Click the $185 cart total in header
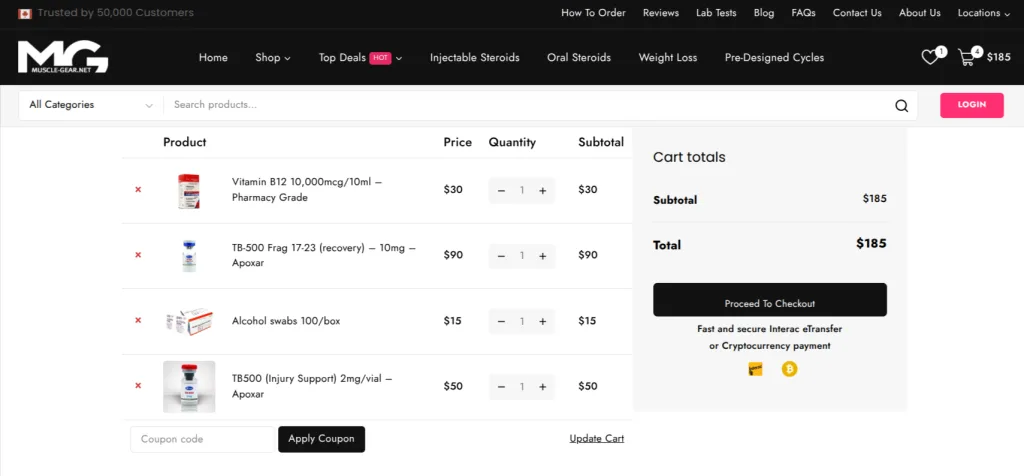 click(x=999, y=57)
